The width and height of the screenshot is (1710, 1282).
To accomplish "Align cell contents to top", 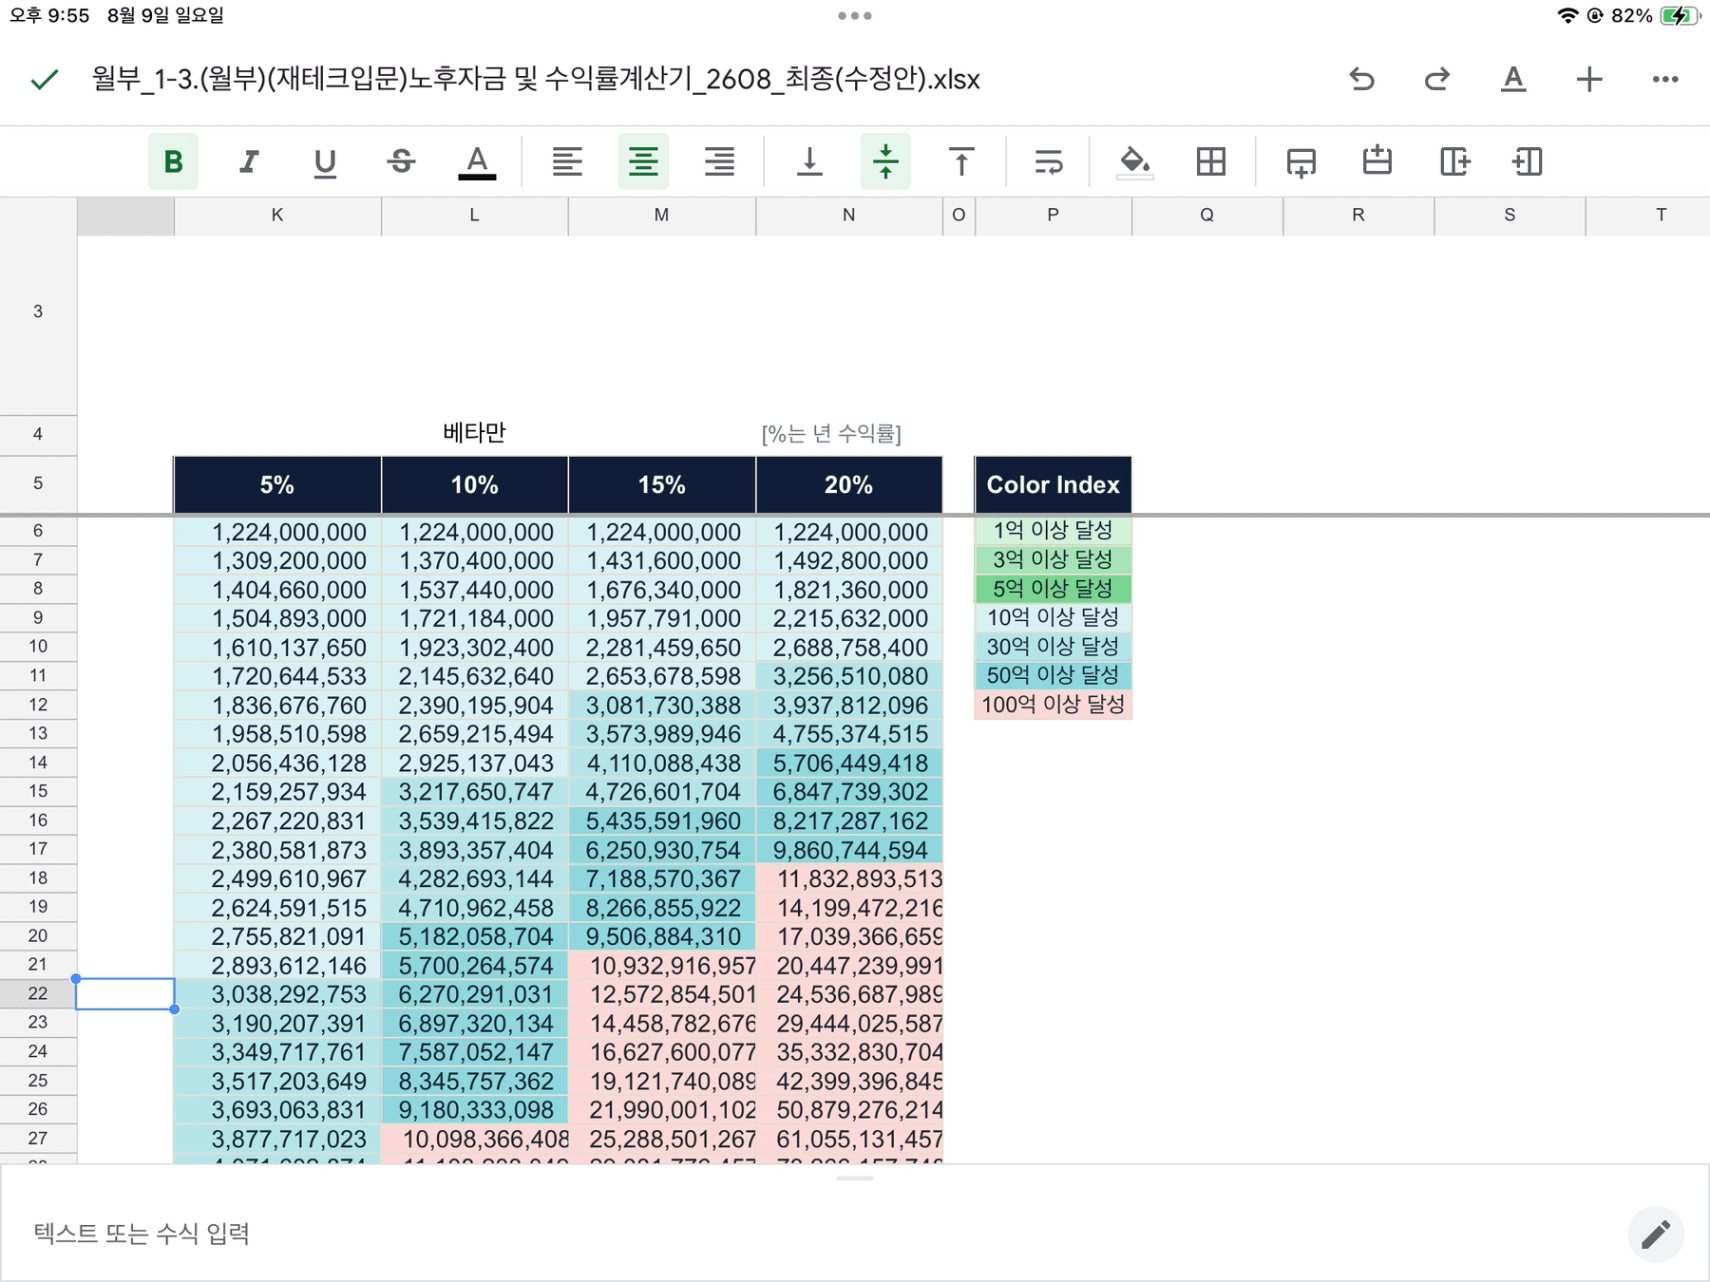I will [x=961, y=161].
